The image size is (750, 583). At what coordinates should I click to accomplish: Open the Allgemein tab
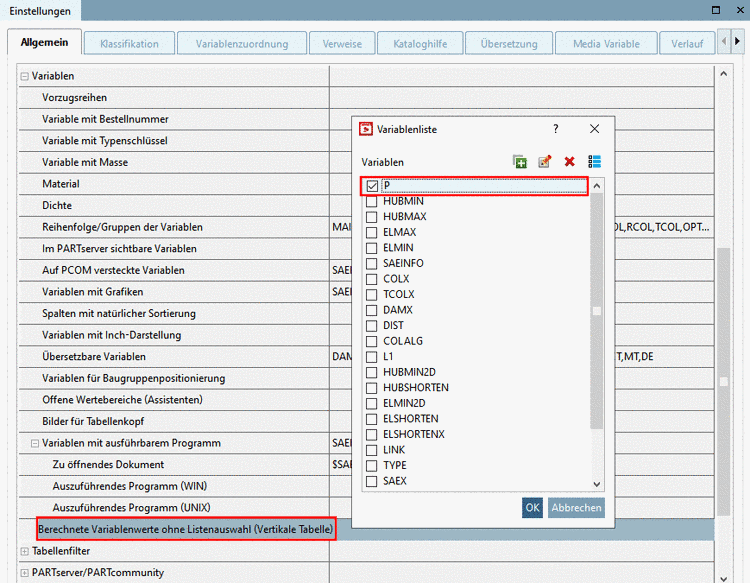(44, 42)
